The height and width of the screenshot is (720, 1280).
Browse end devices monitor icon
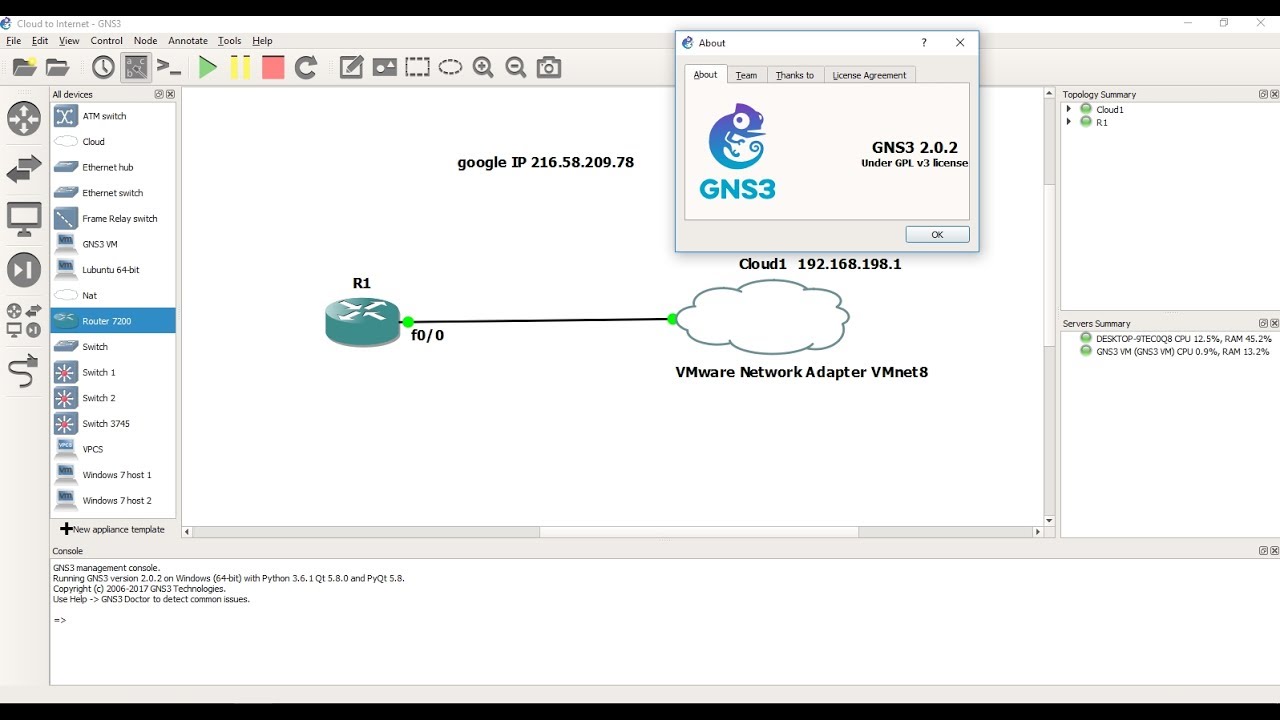[24, 219]
